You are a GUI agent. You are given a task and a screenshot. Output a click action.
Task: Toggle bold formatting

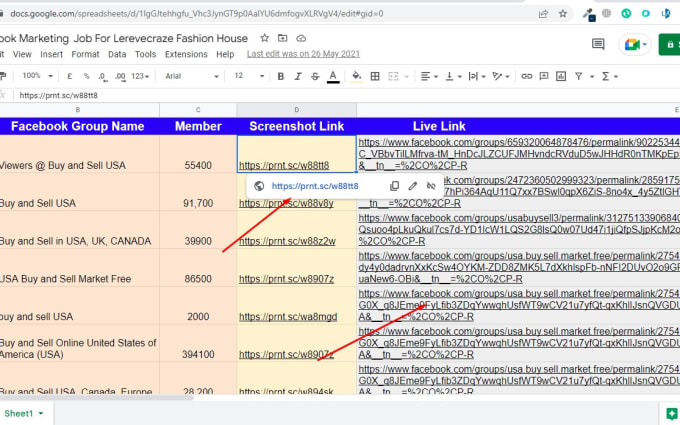281,76
